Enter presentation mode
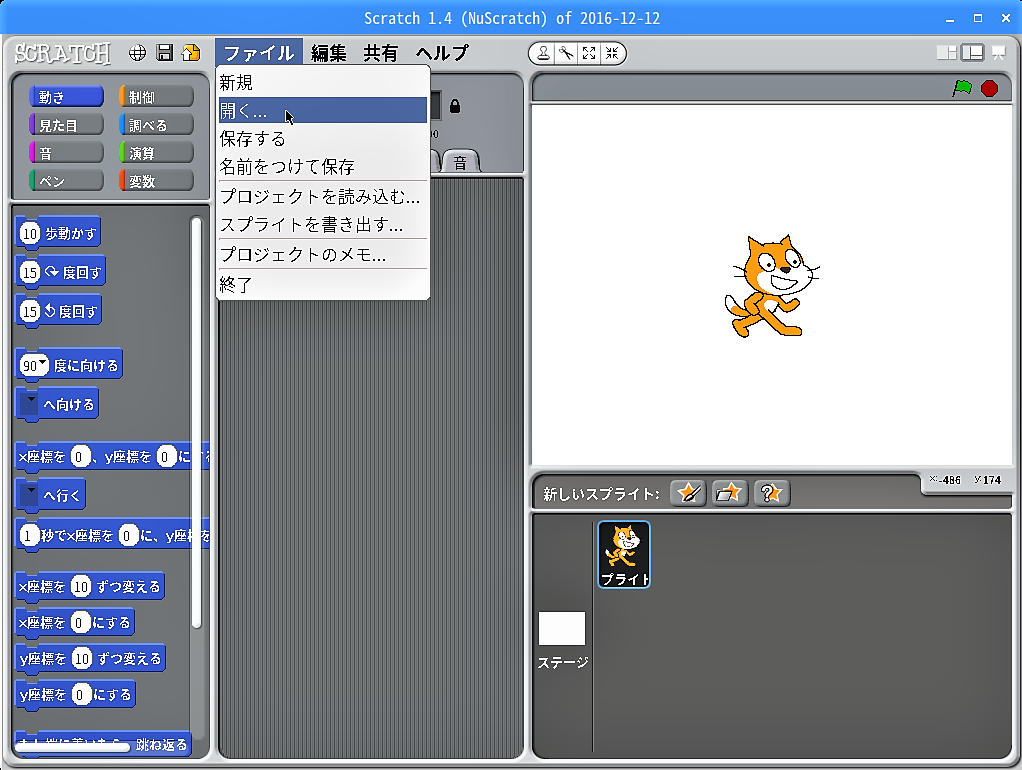The width and height of the screenshot is (1022, 770). point(999,53)
